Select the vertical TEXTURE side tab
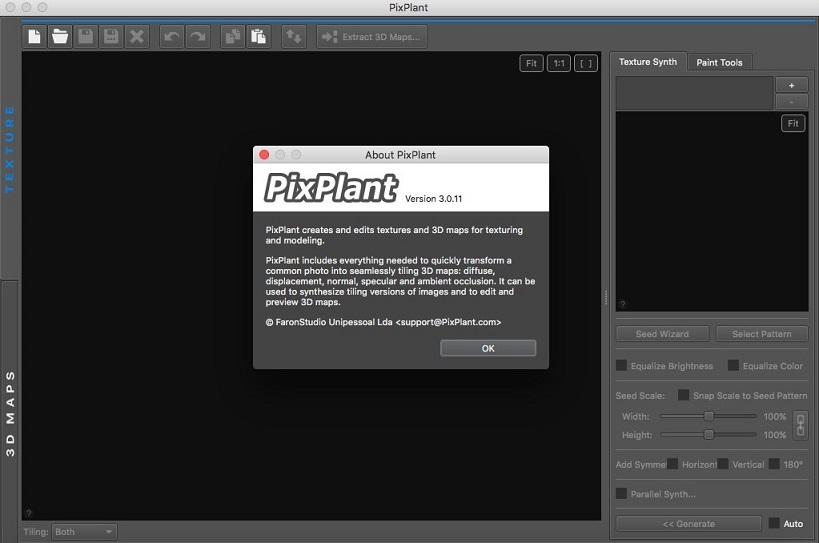The width and height of the screenshot is (819, 543). pyautogui.click(x=9, y=149)
